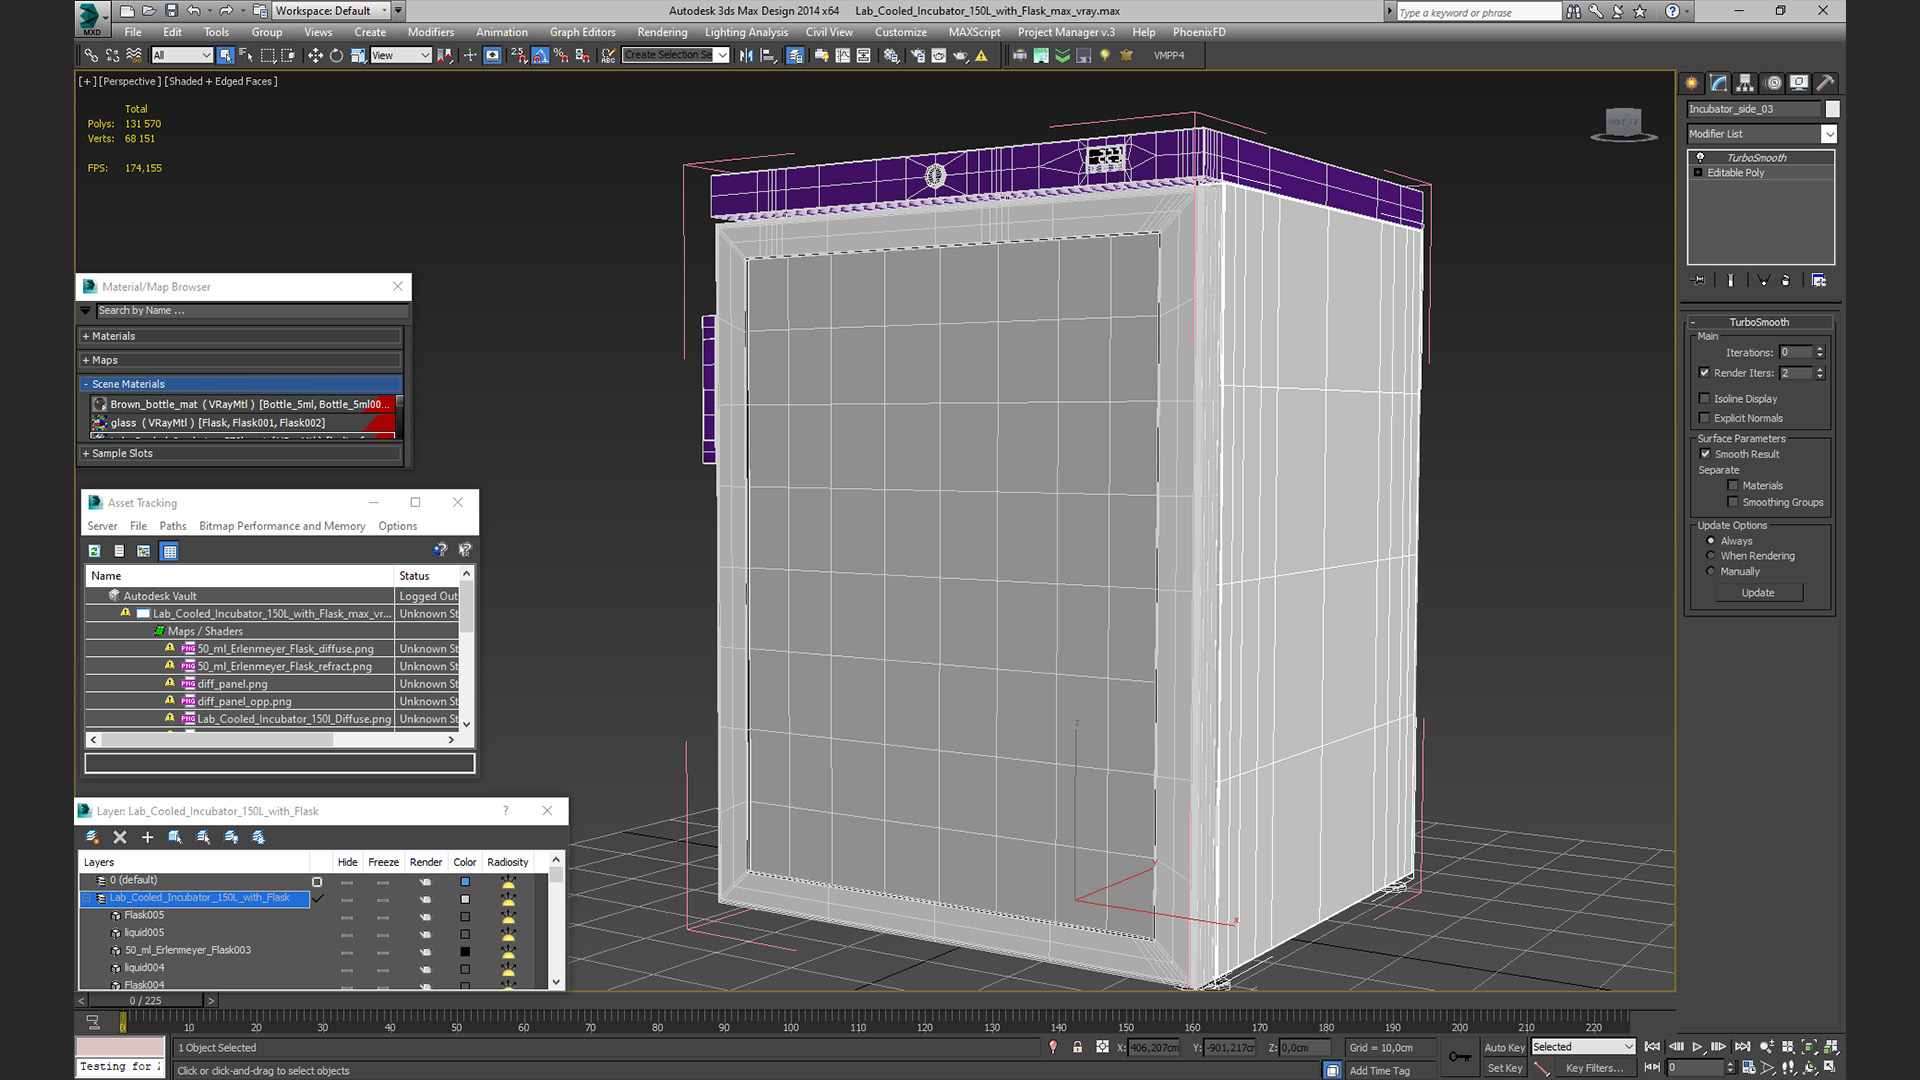Open the Utilities panel hammer icon
Image resolution: width=1920 pixels, height=1080 pixels.
pos(1825,83)
